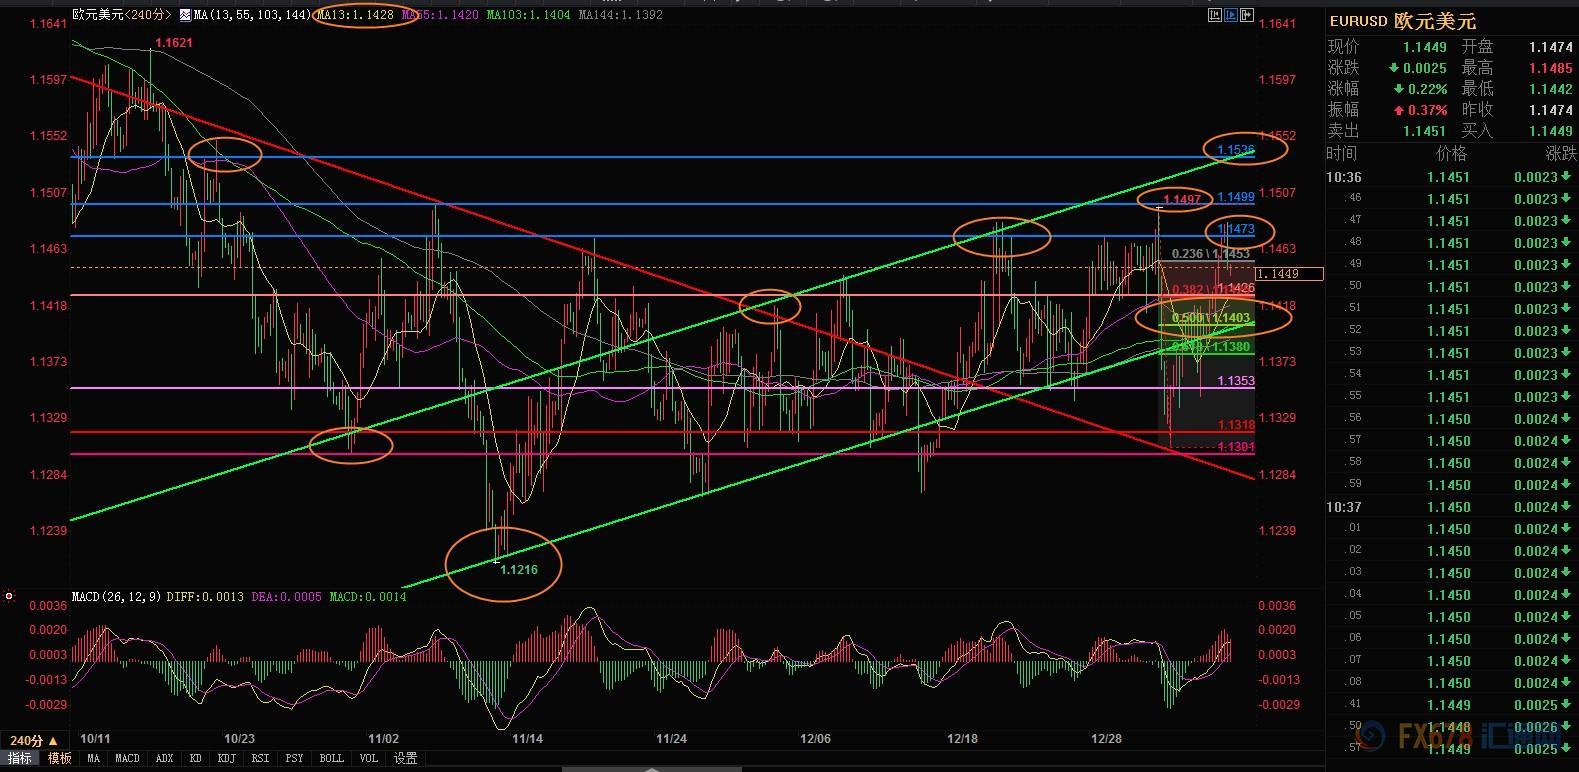Click the current price label 1.1449 on axis
The width and height of the screenshot is (1579, 772).
pos(1289,274)
